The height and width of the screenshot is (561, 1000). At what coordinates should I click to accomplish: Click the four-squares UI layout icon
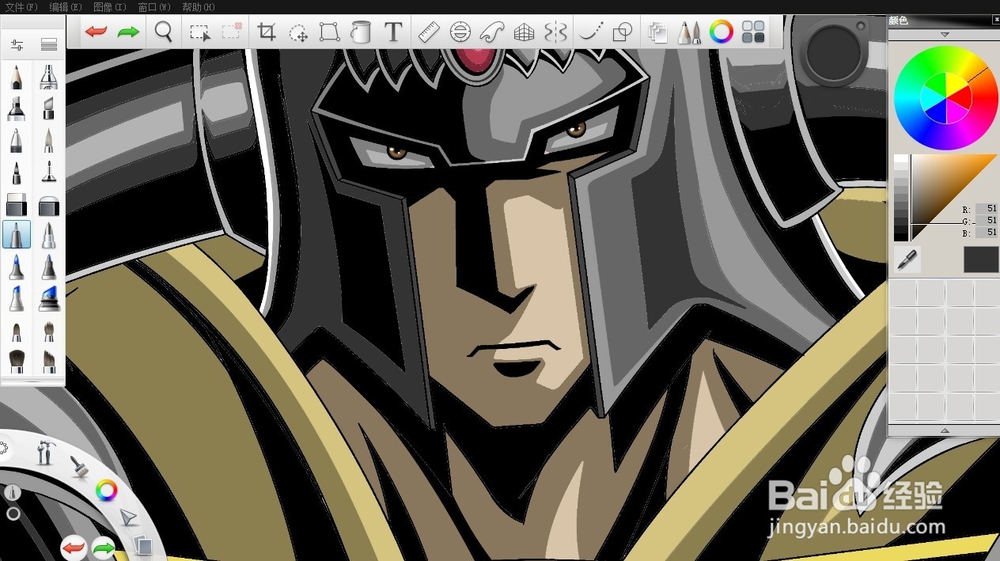click(x=753, y=31)
